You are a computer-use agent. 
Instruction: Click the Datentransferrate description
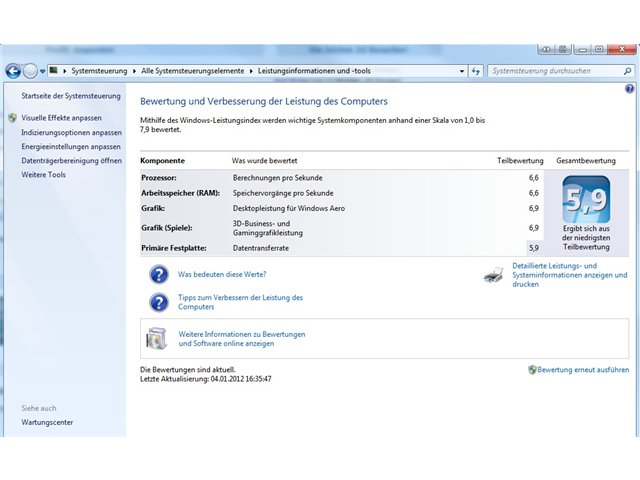click(x=261, y=248)
